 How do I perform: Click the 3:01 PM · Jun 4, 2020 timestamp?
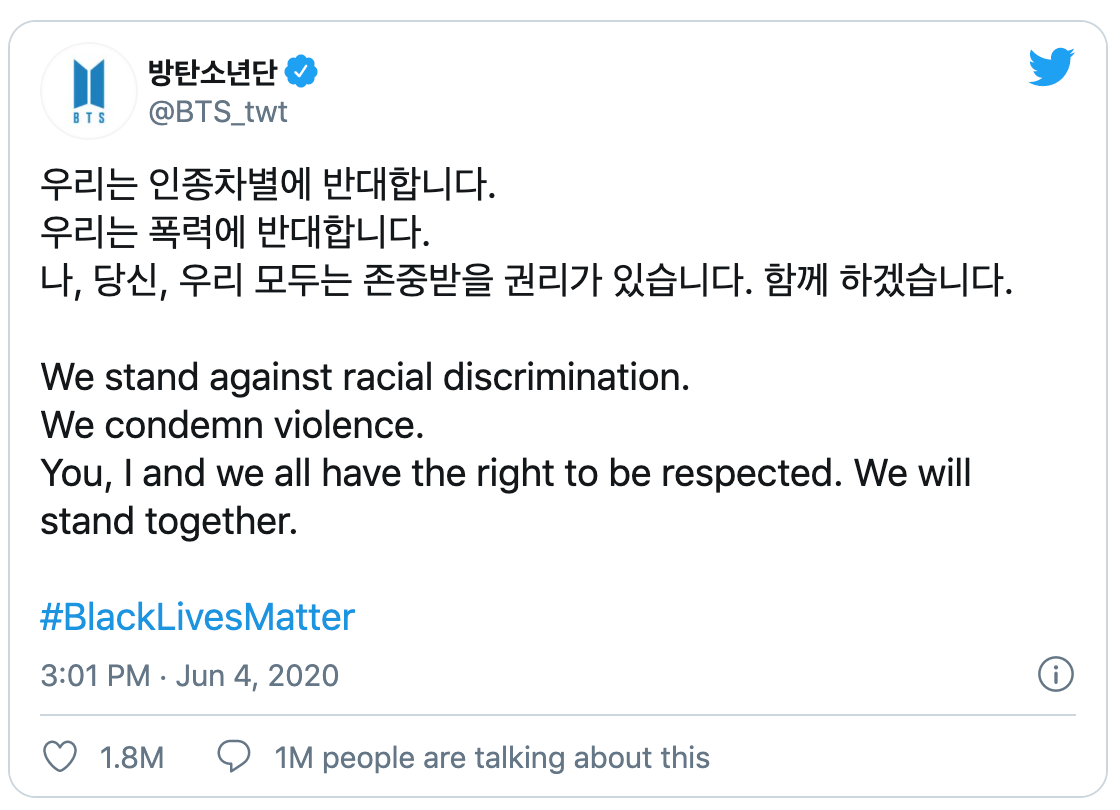coord(190,675)
